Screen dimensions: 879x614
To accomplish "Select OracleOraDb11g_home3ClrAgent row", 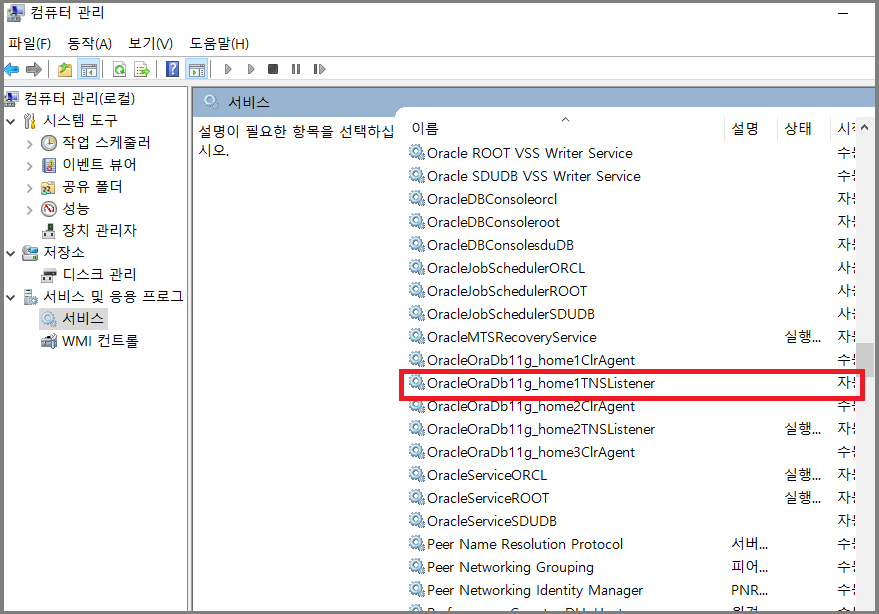I will (631, 452).
